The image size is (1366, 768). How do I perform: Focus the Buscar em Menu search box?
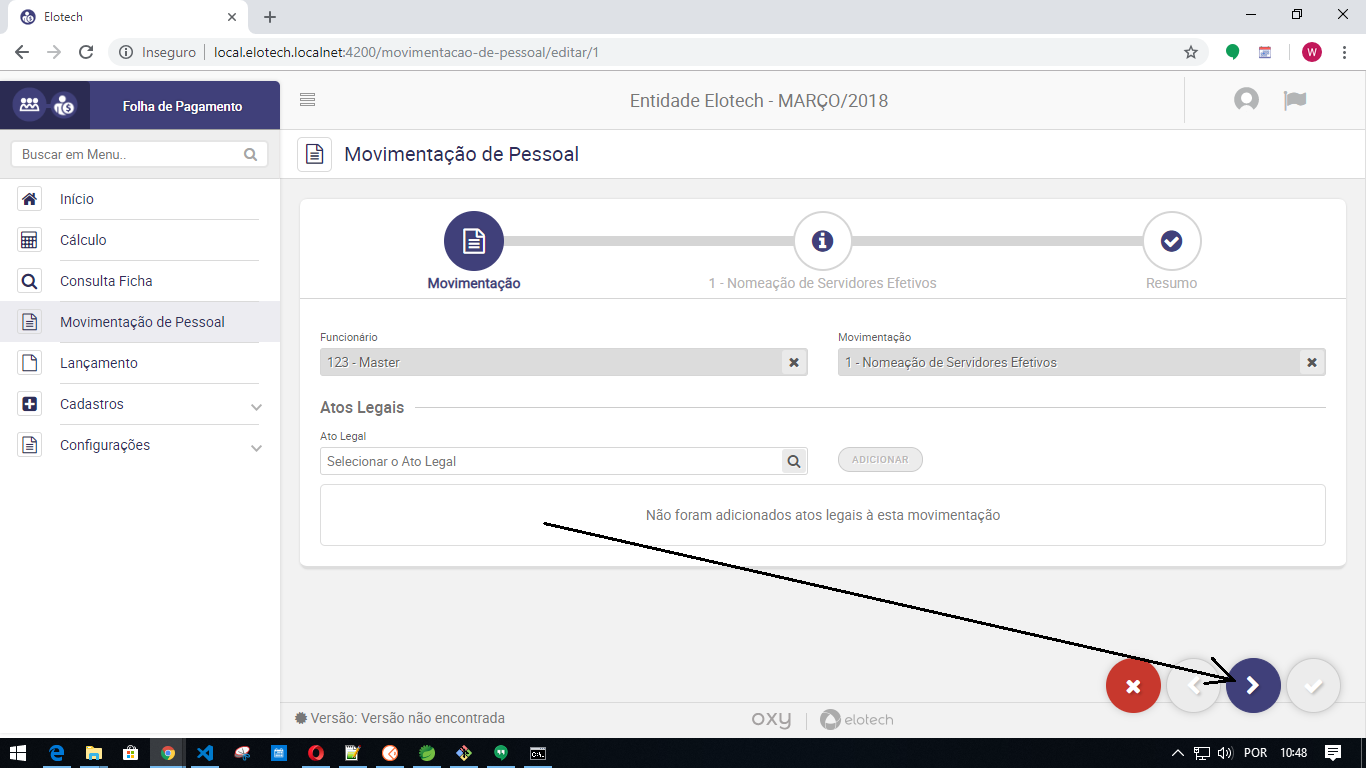coord(139,155)
